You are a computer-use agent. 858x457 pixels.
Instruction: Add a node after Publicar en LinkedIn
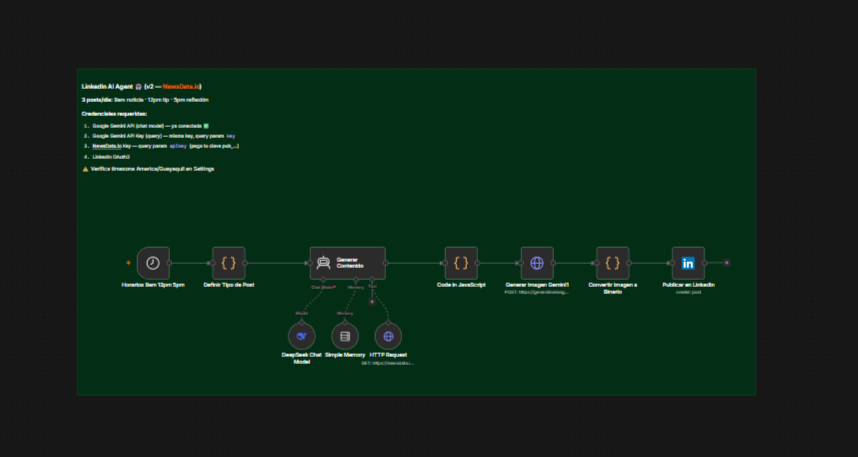727,263
